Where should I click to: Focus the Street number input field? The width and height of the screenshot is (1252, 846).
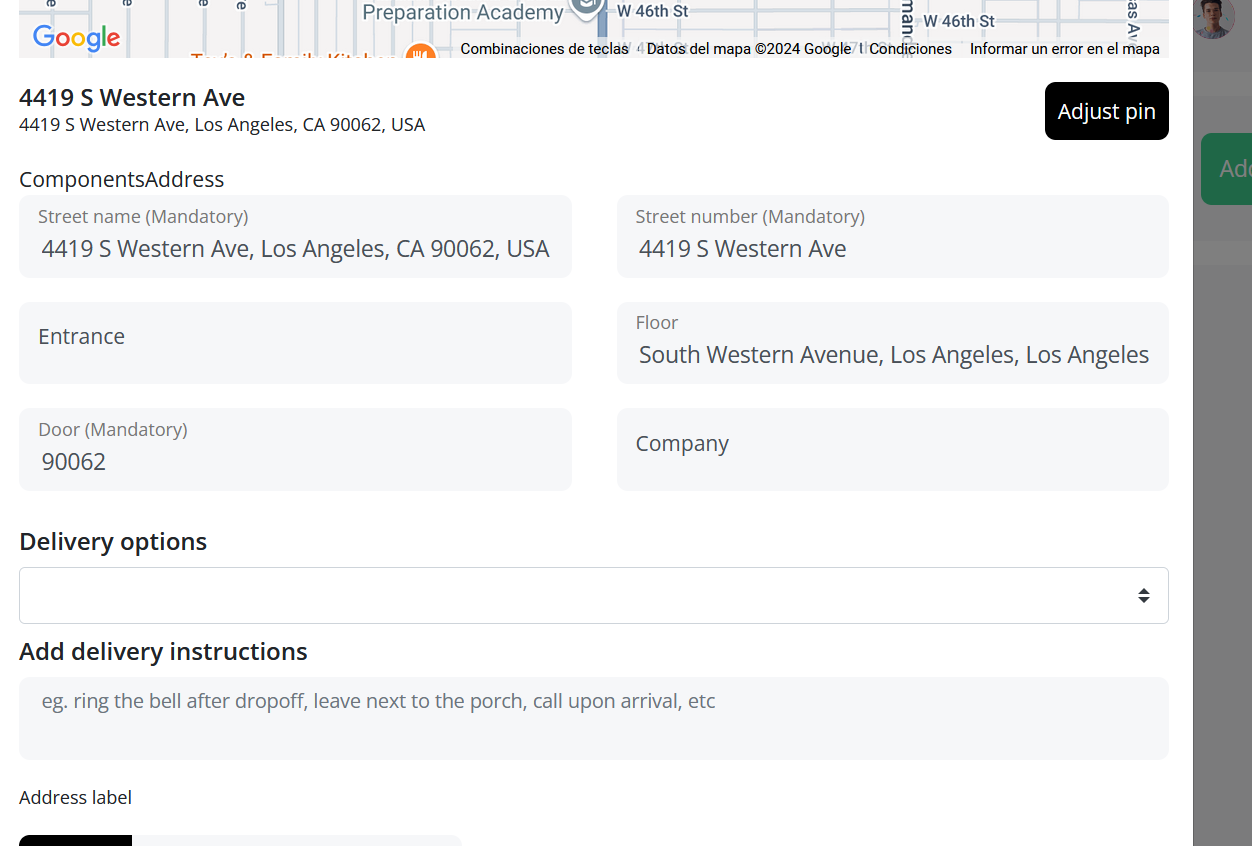pos(892,236)
